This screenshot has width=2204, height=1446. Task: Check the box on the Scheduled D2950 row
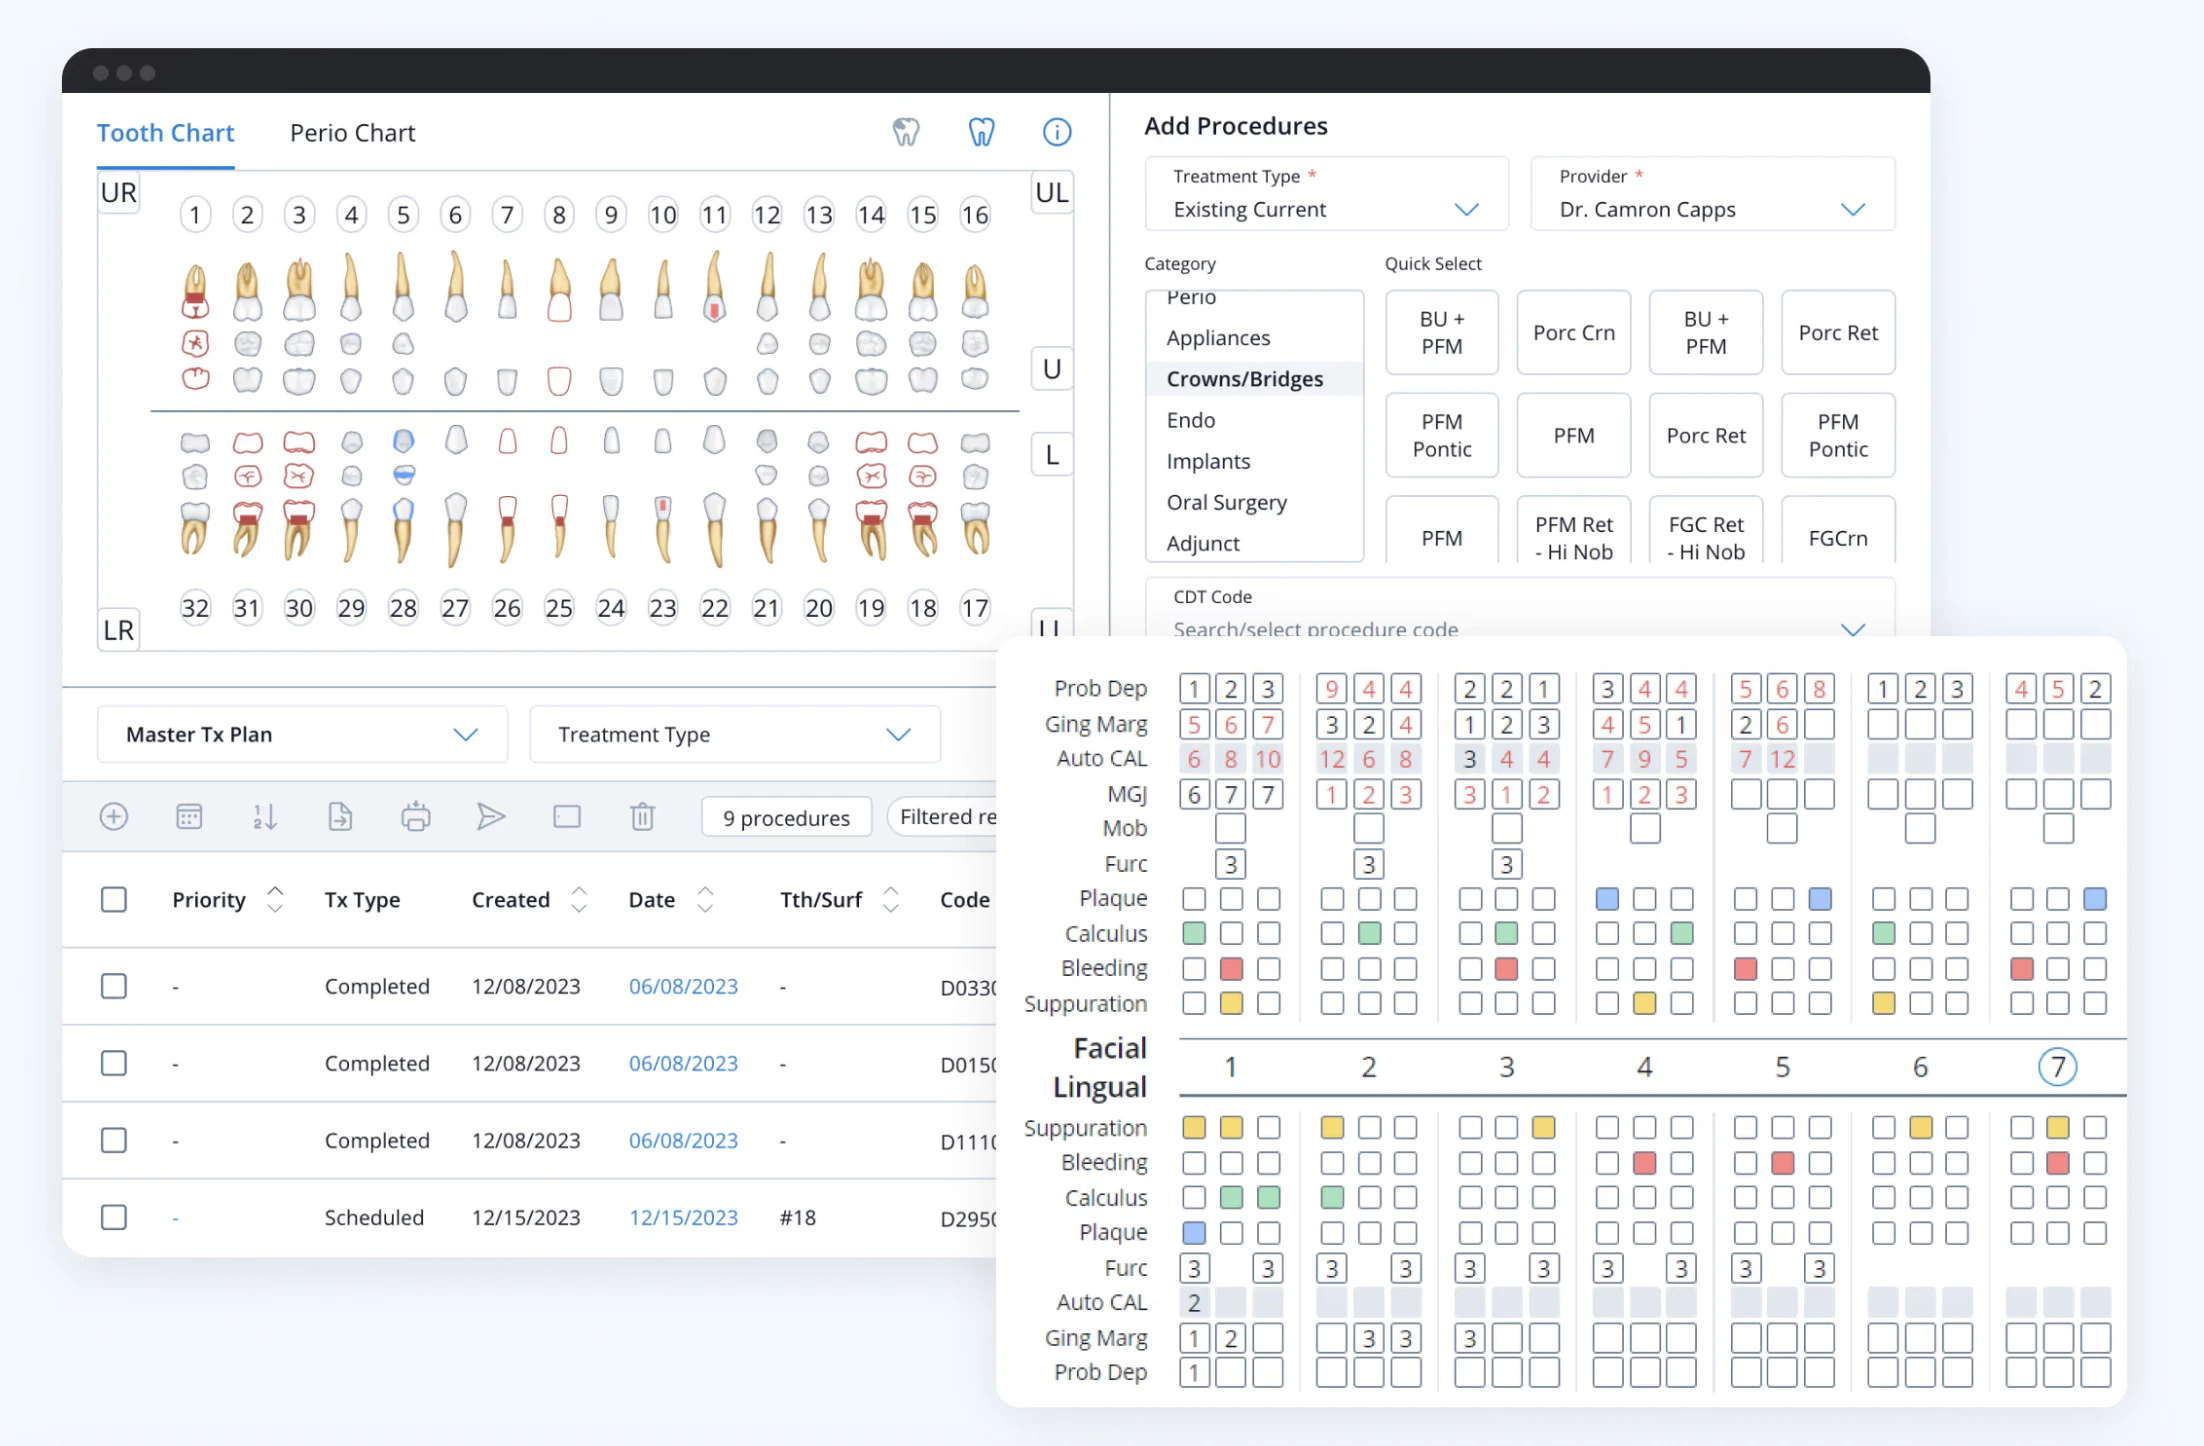click(x=114, y=1217)
